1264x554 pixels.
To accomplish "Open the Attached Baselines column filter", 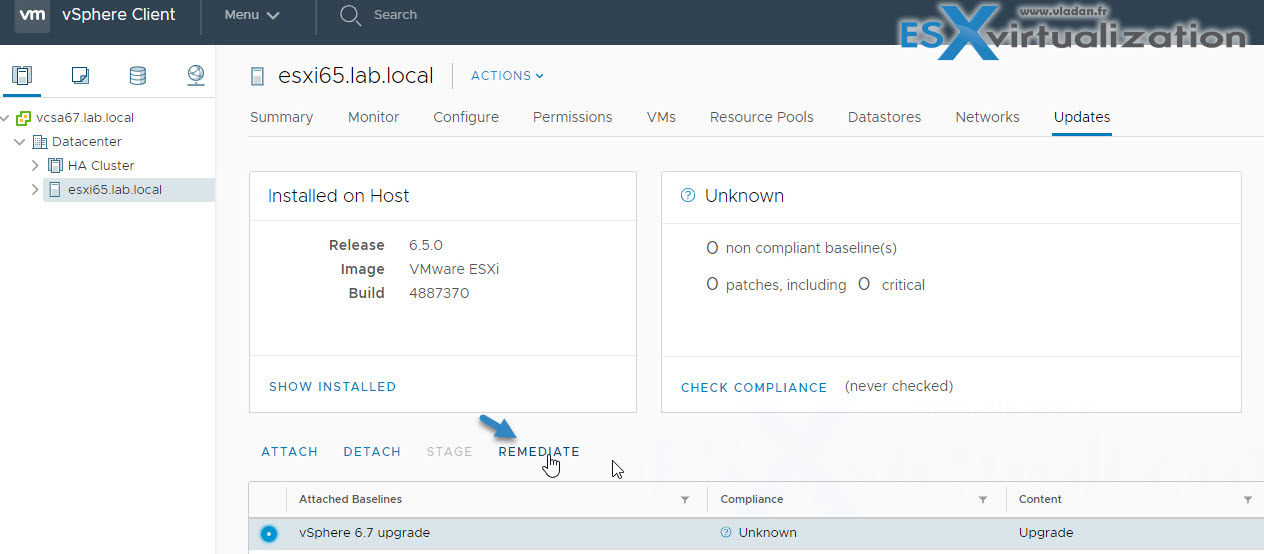I will click(685, 499).
